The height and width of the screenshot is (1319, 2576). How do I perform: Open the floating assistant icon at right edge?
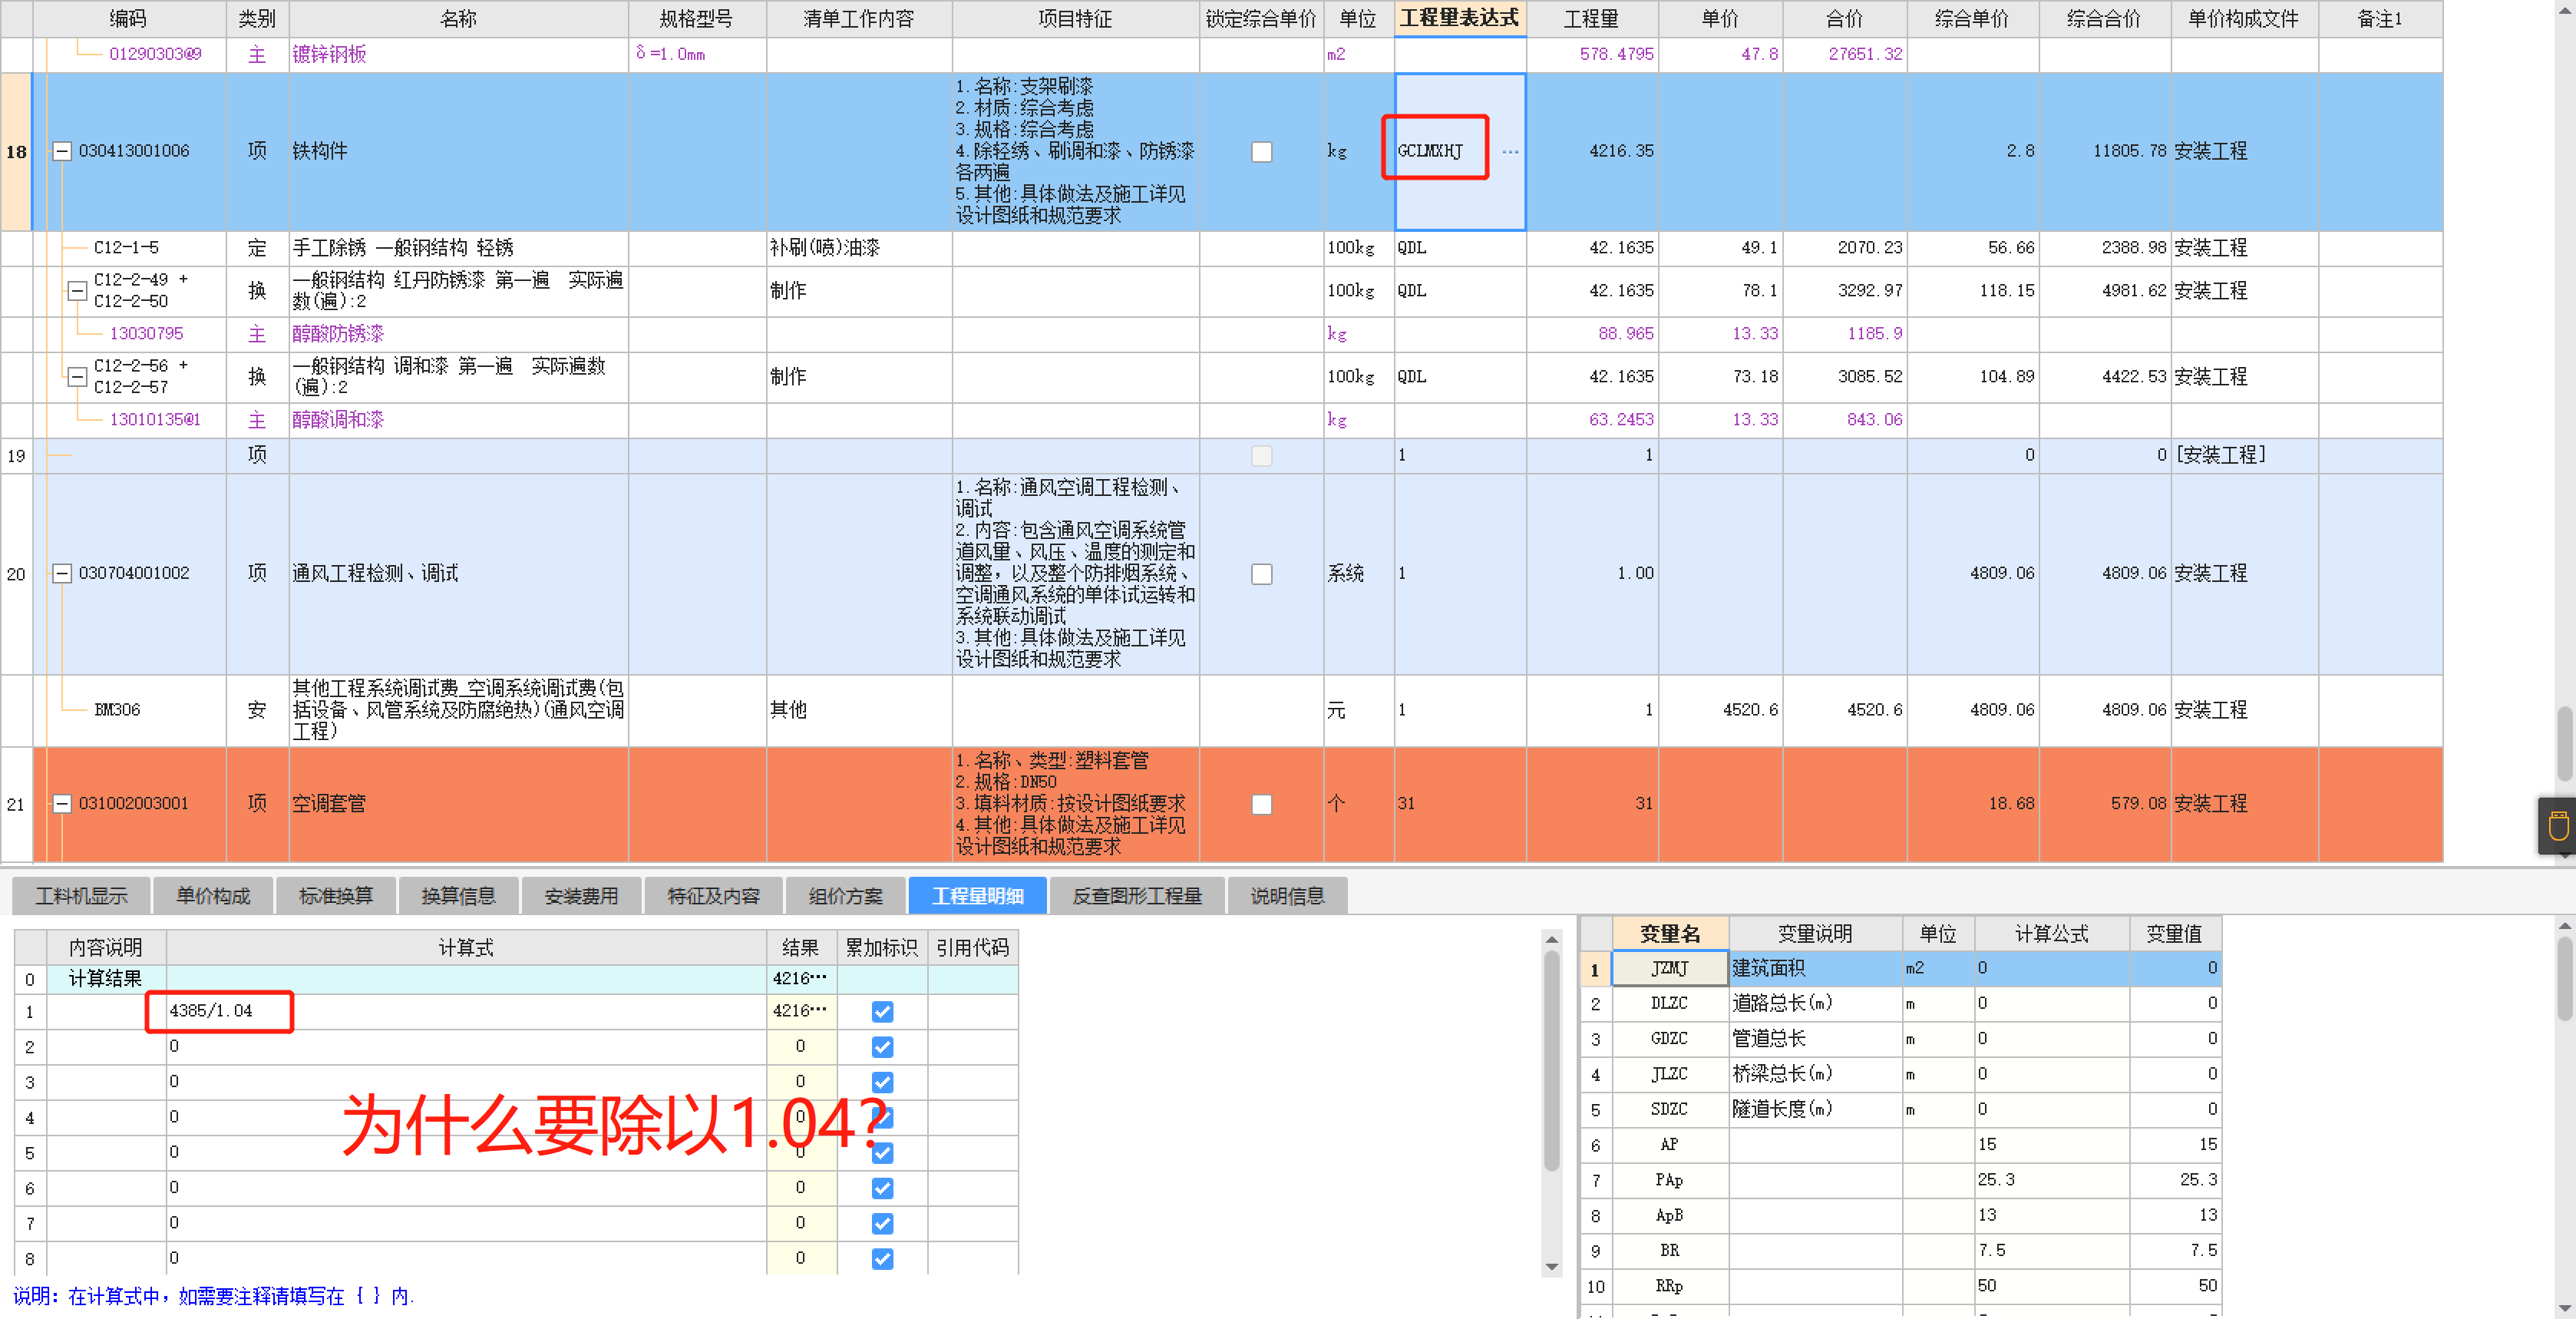pos(2558,826)
